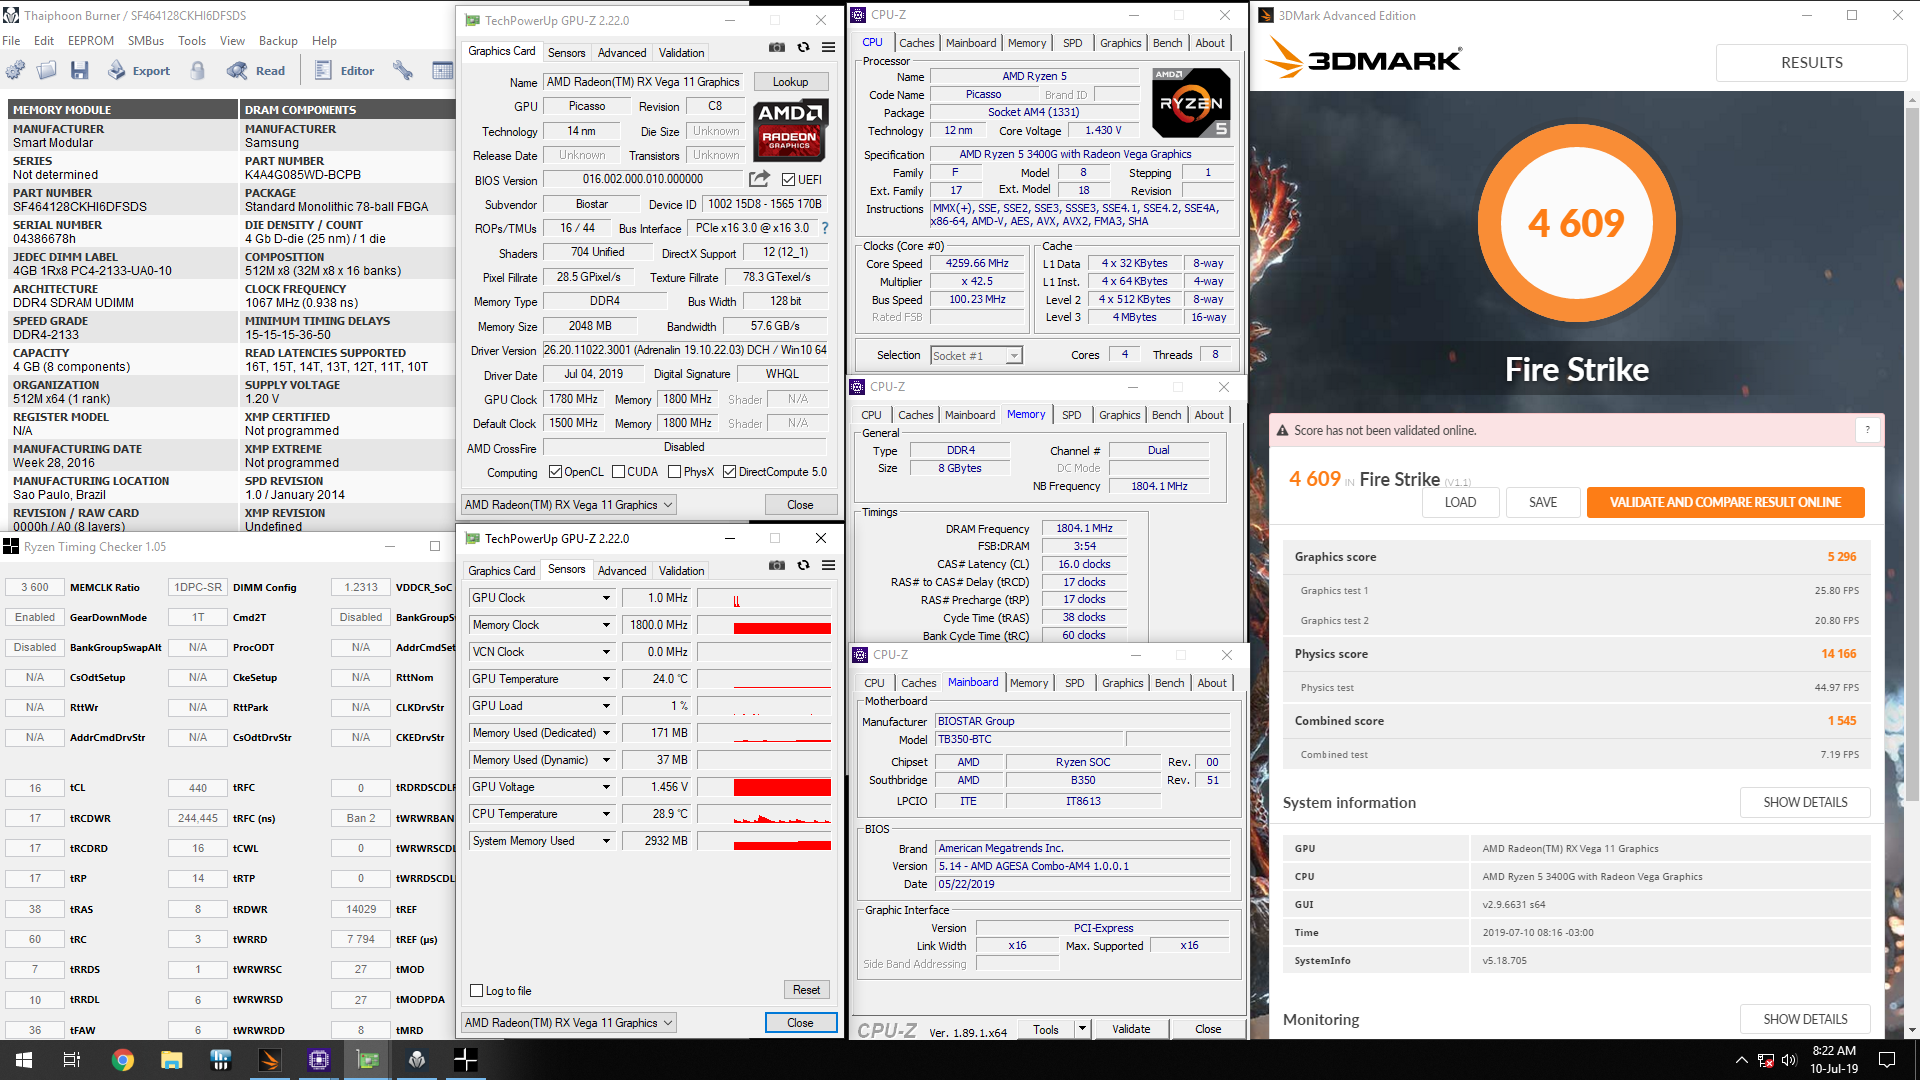Open Windows Start menu
Viewport: 1920px width, 1080px height.
coord(24,1060)
